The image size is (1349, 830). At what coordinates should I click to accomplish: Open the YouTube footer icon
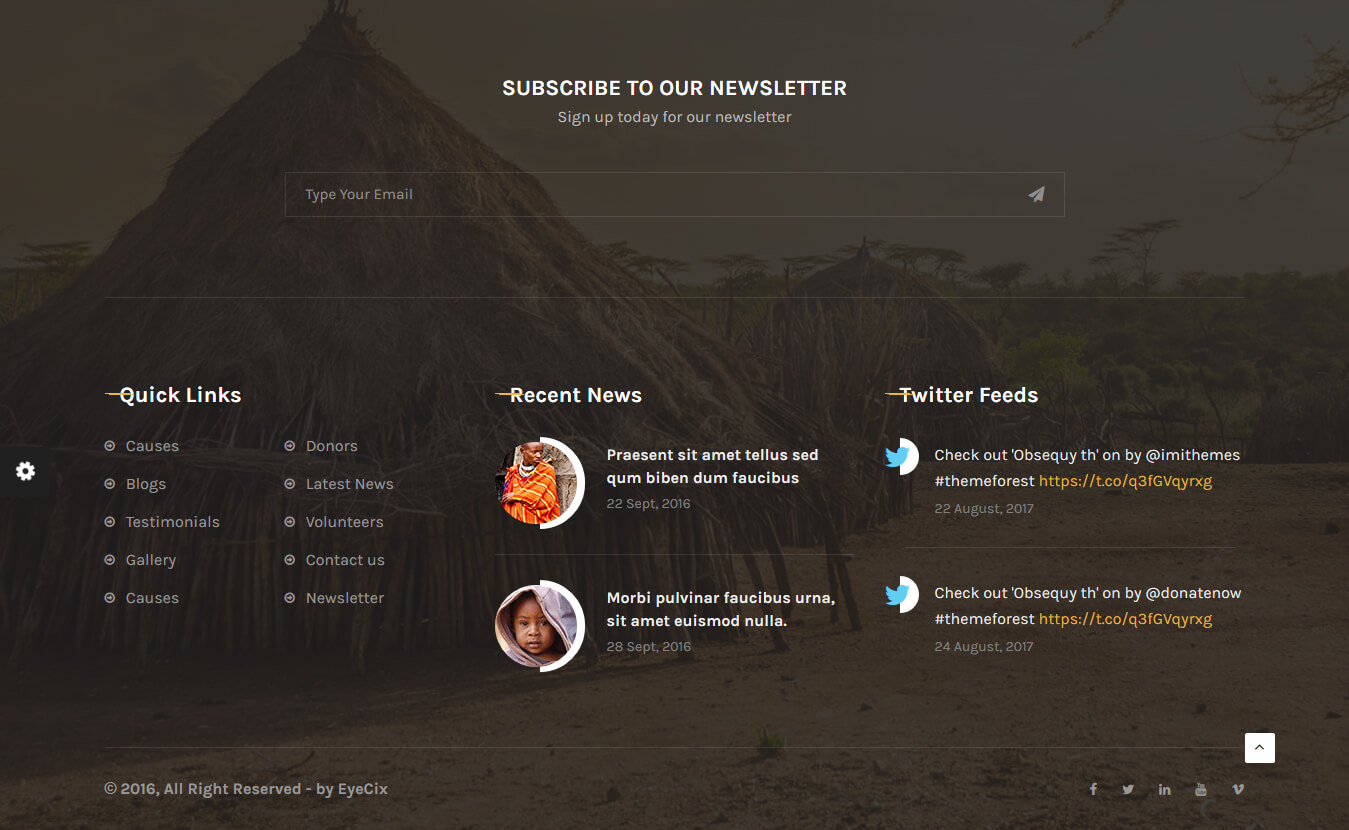click(x=1200, y=789)
